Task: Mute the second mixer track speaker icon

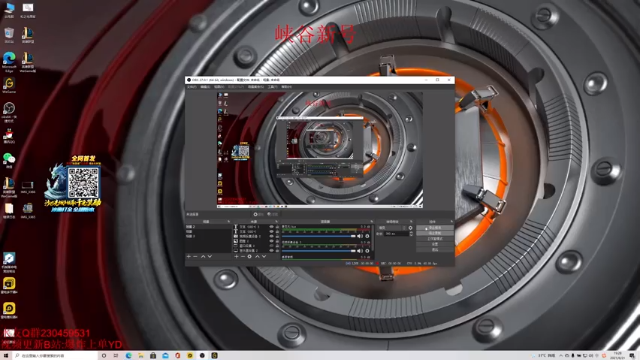Action: [360, 251]
